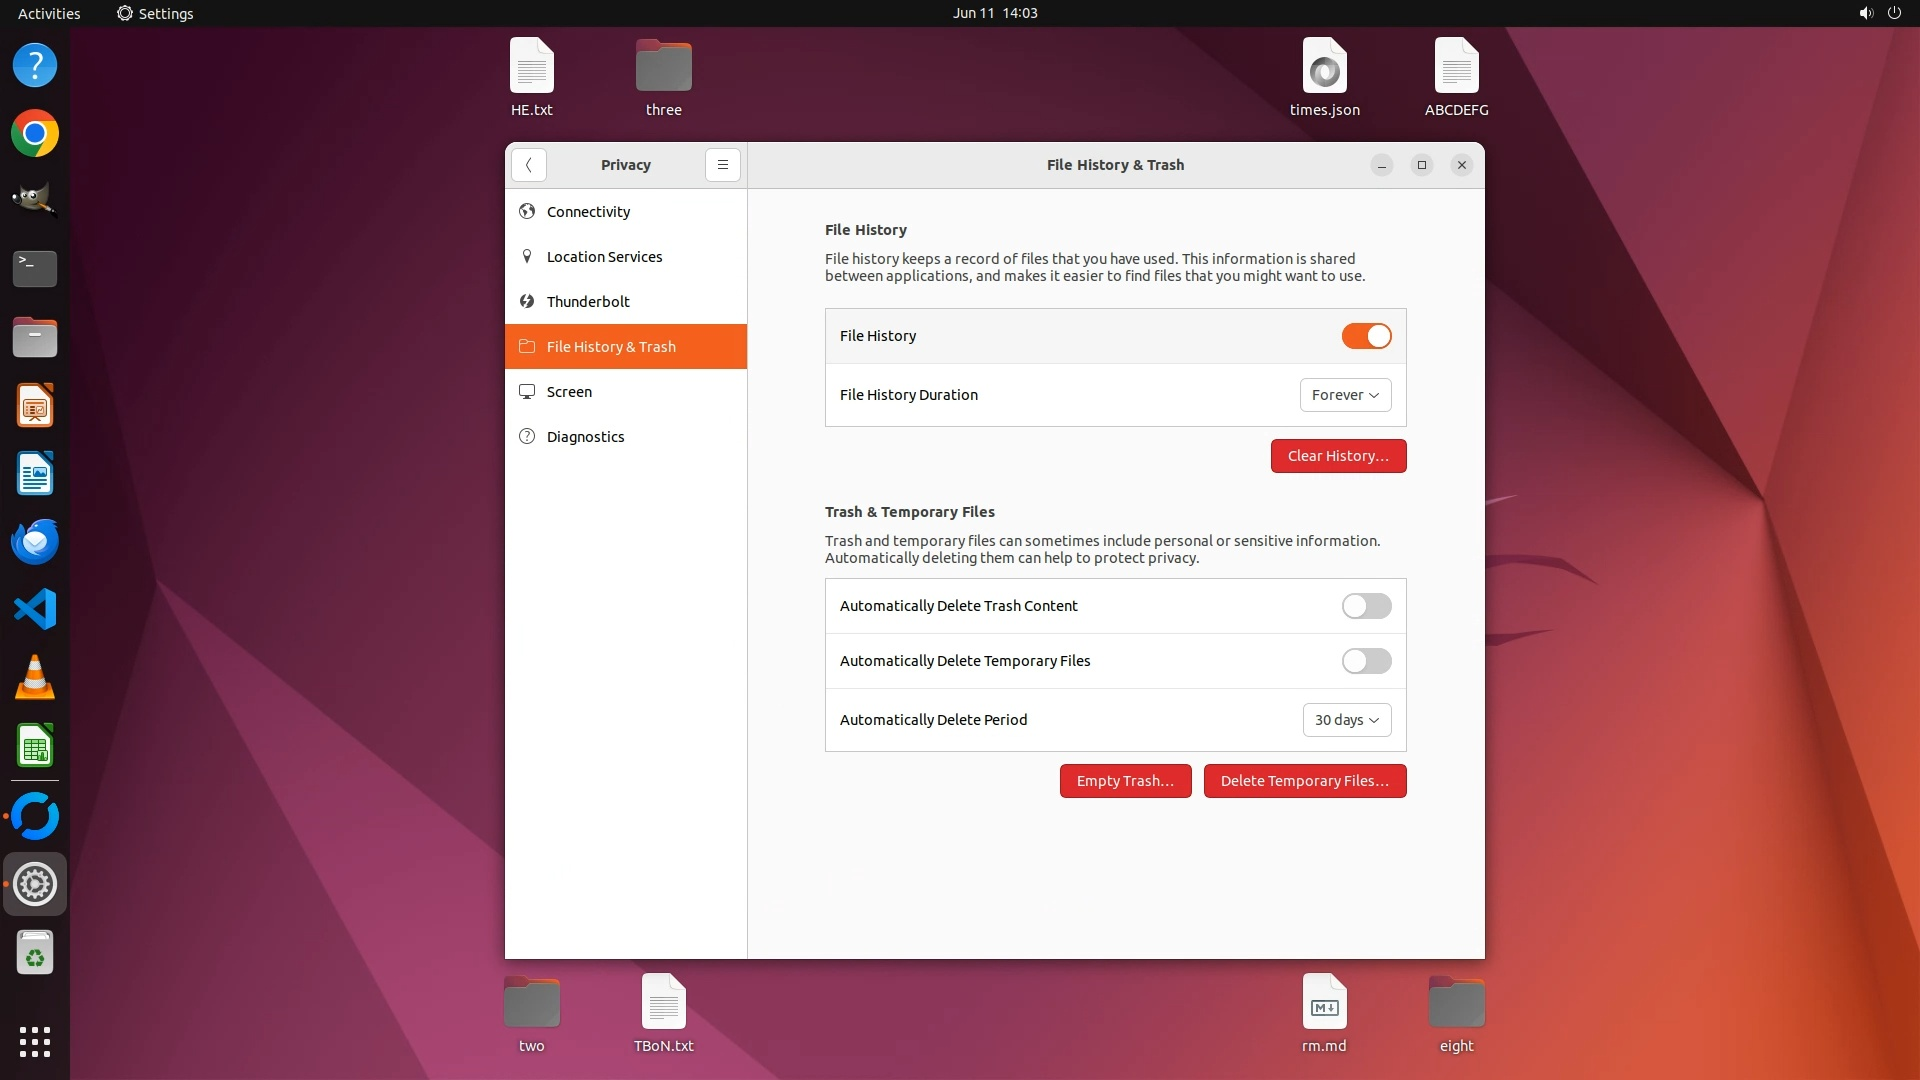Open Location Services in sidebar

click(604, 257)
